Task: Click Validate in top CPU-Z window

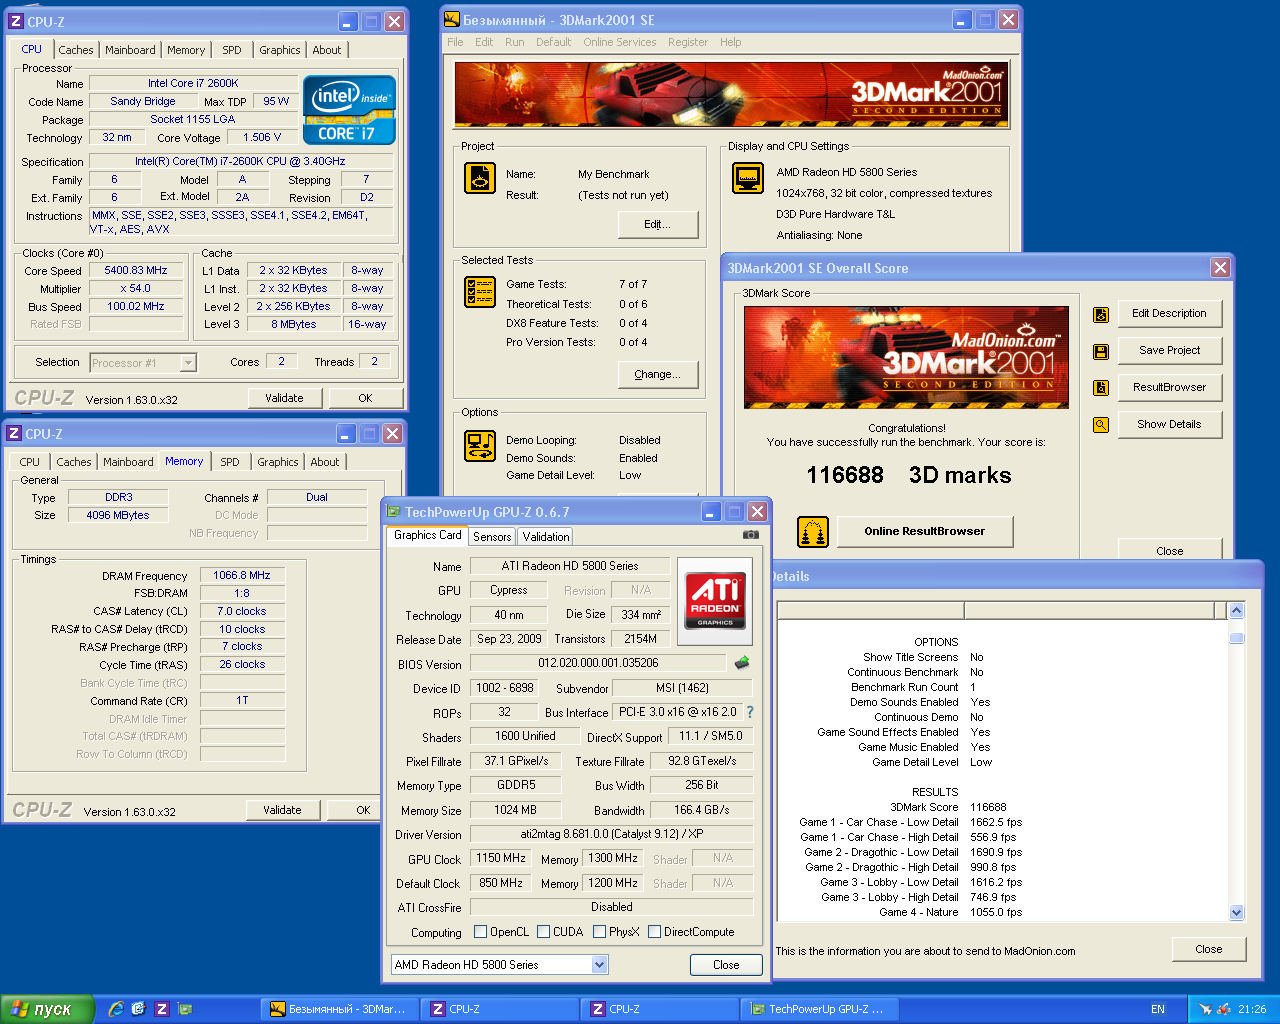Action: click(284, 398)
